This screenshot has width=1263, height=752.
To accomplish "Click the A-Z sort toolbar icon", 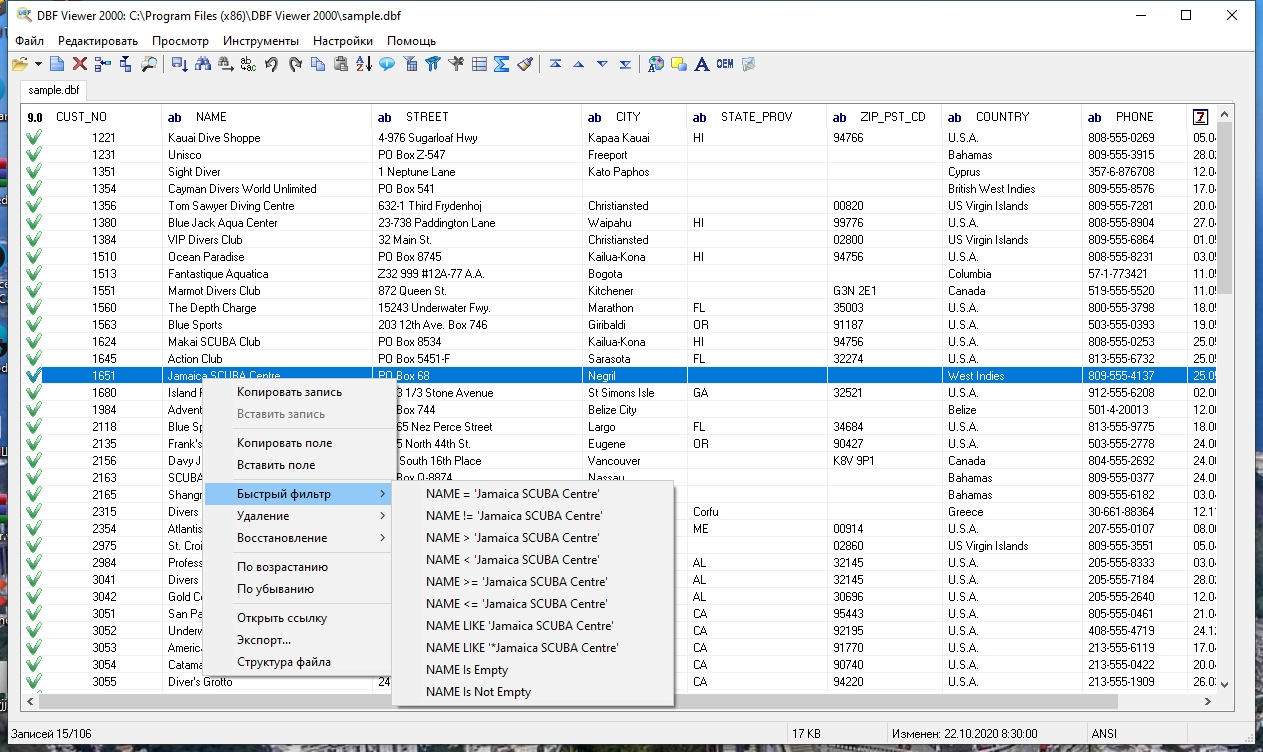I will 363,64.
